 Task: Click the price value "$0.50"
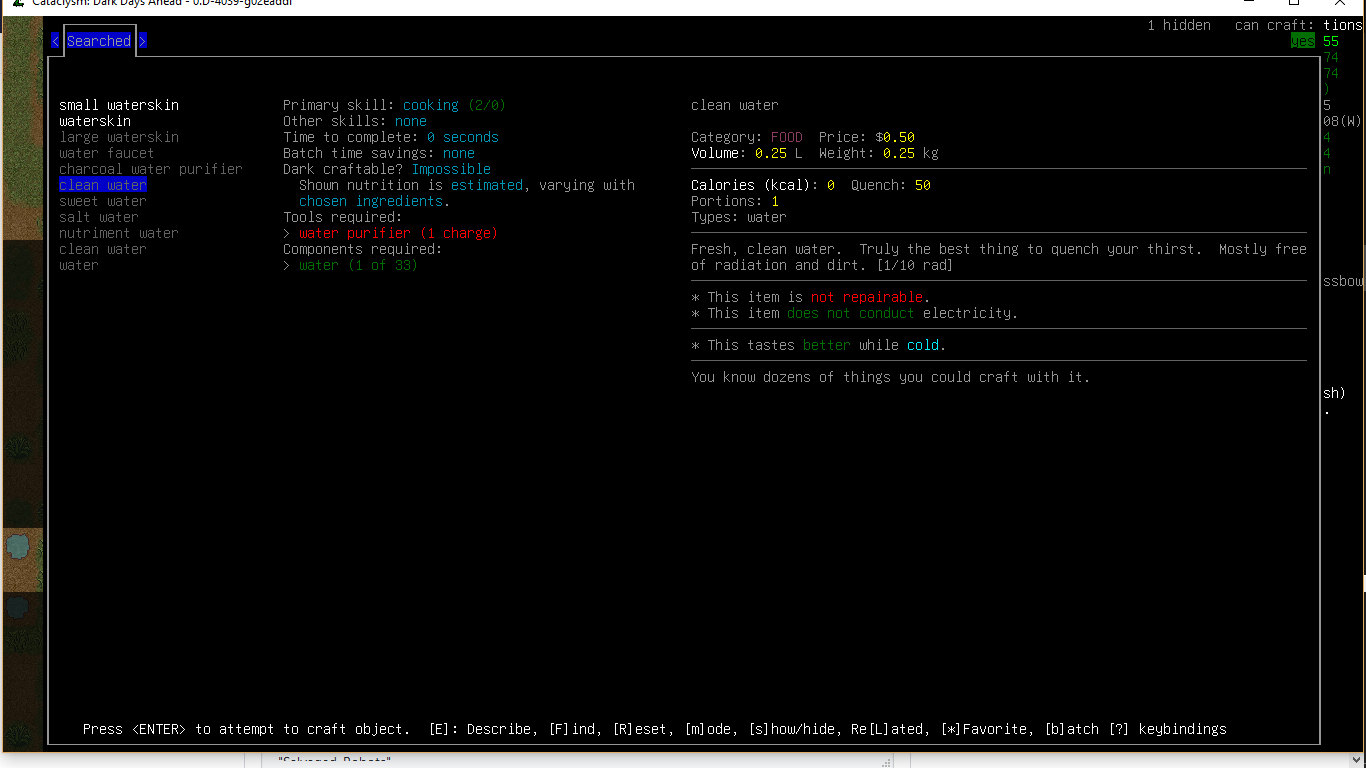(895, 137)
